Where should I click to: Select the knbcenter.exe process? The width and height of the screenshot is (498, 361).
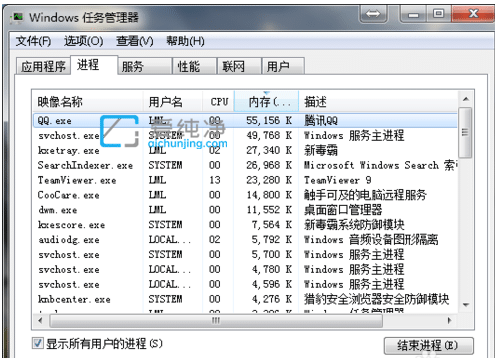point(245,299)
